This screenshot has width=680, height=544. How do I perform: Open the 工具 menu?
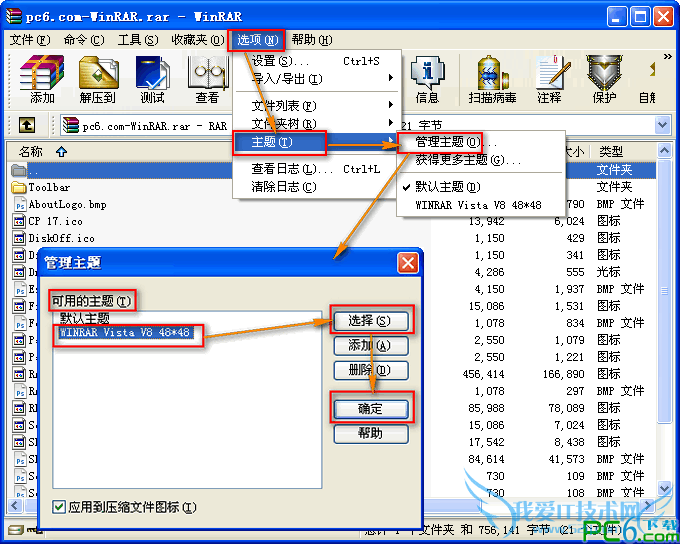click(138, 40)
